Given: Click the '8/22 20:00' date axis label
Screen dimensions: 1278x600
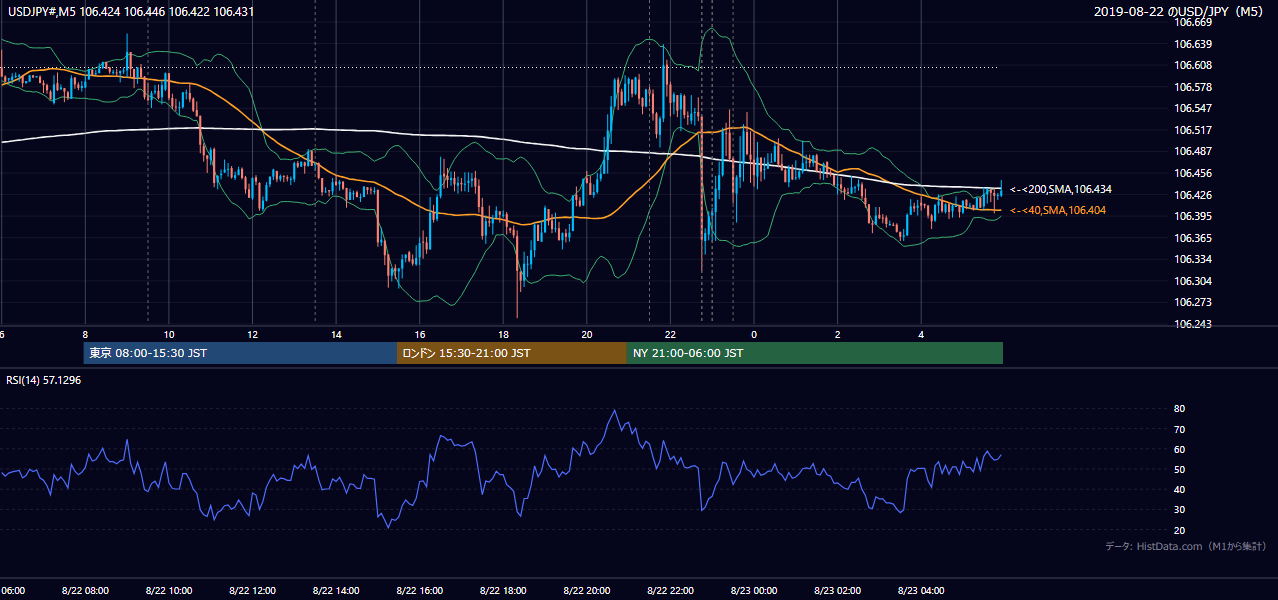Looking at the screenshot, I should [587, 590].
